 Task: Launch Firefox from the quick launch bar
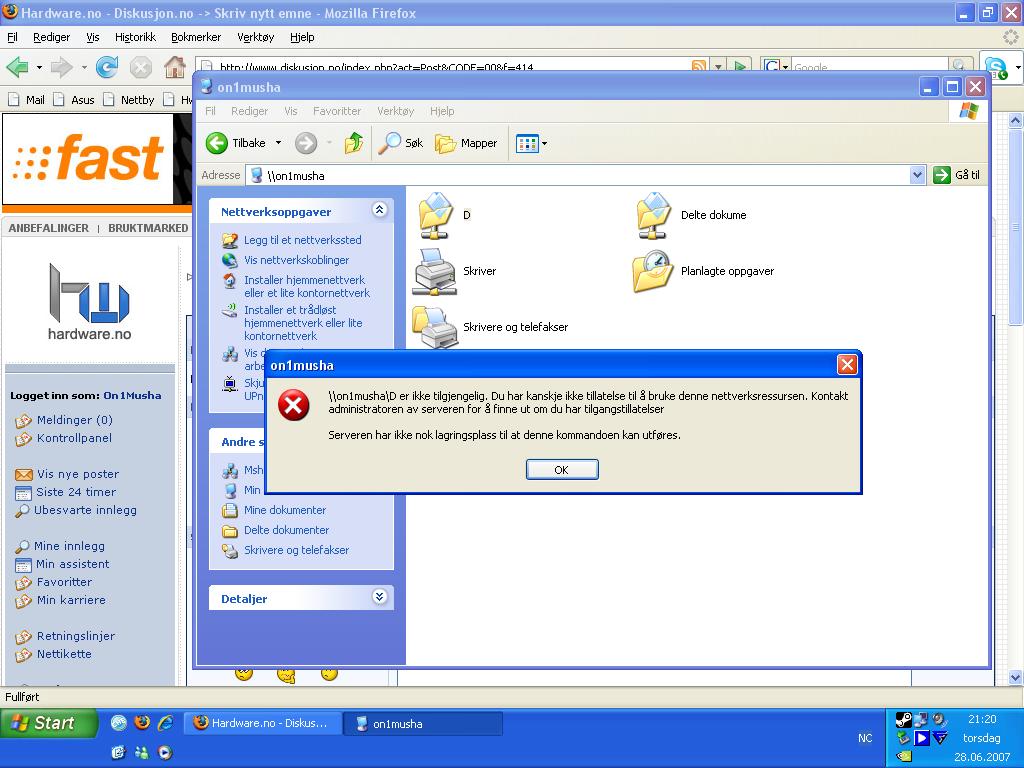click(x=142, y=722)
